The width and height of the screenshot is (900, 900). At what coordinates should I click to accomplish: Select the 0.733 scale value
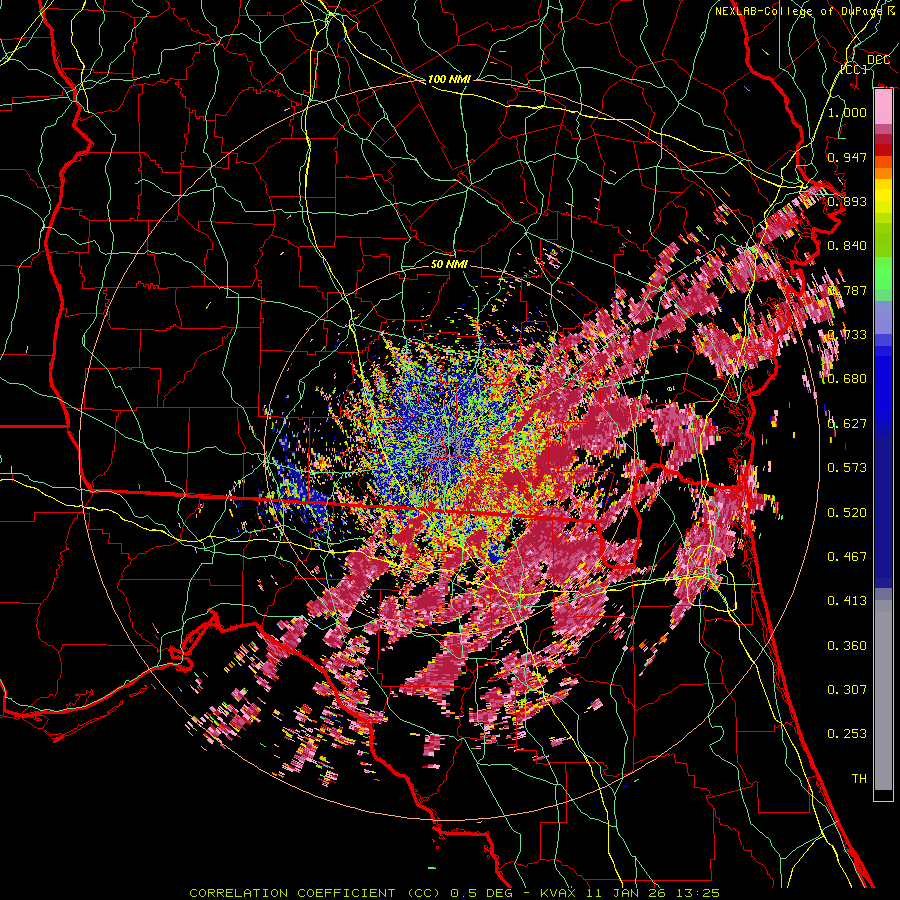coord(847,335)
